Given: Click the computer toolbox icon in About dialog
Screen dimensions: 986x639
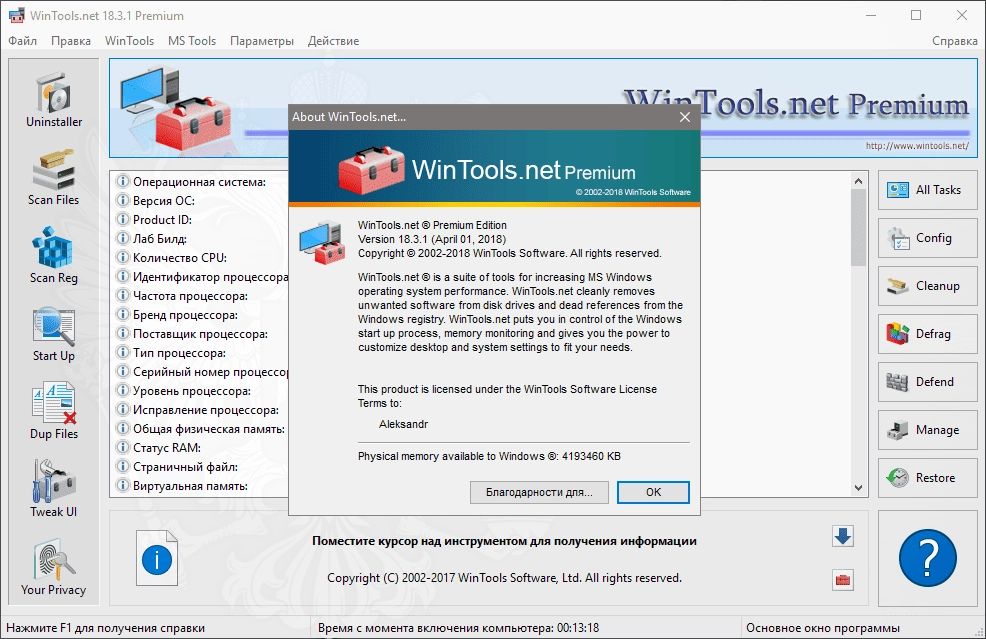Looking at the screenshot, I should [x=322, y=243].
